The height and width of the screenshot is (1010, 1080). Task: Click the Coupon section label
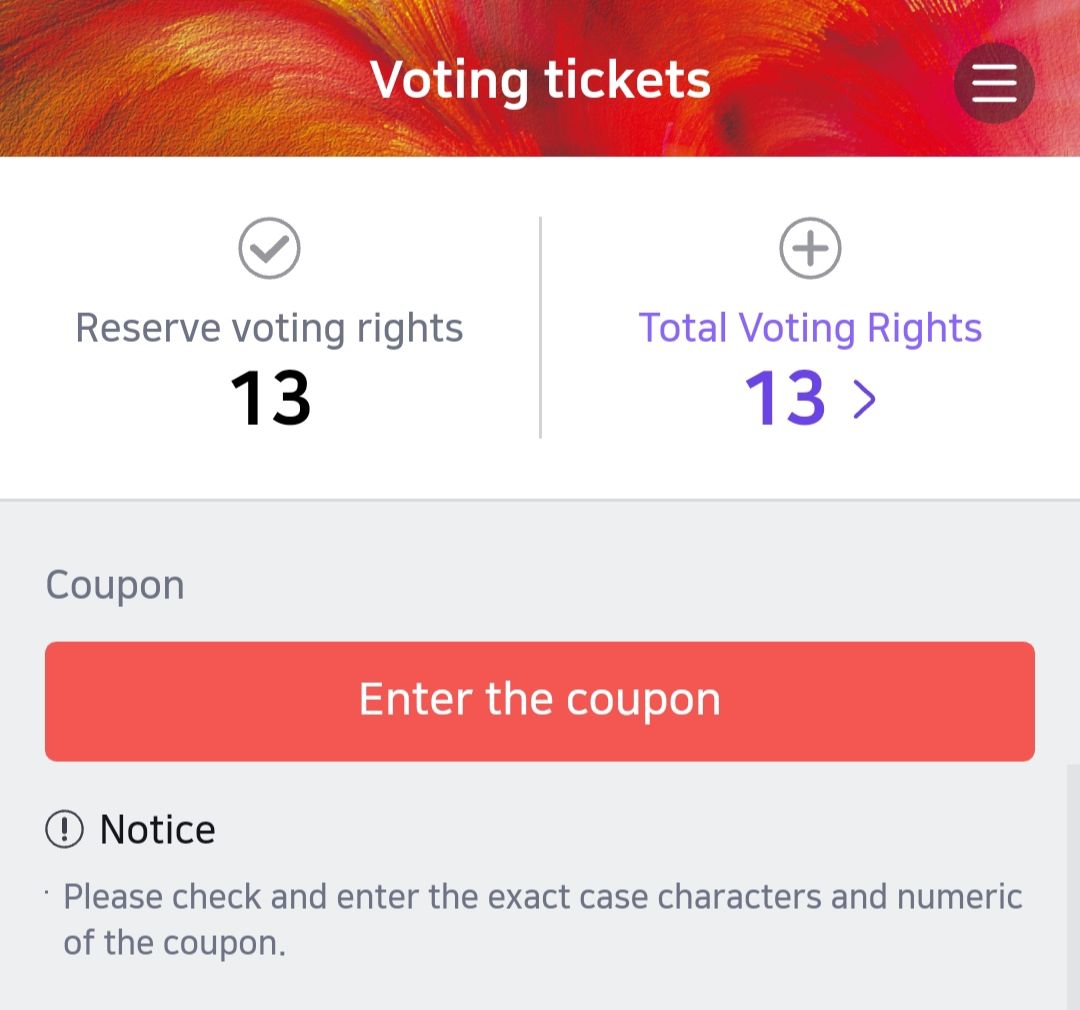click(115, 585)
